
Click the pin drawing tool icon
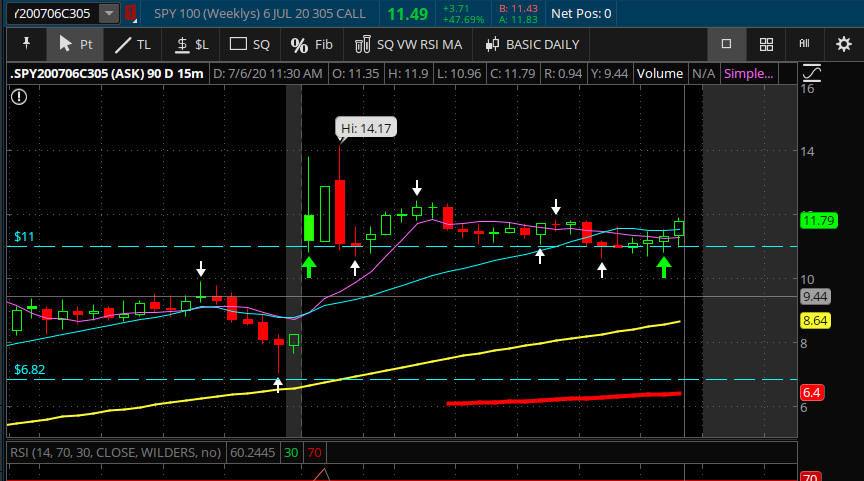25,44
